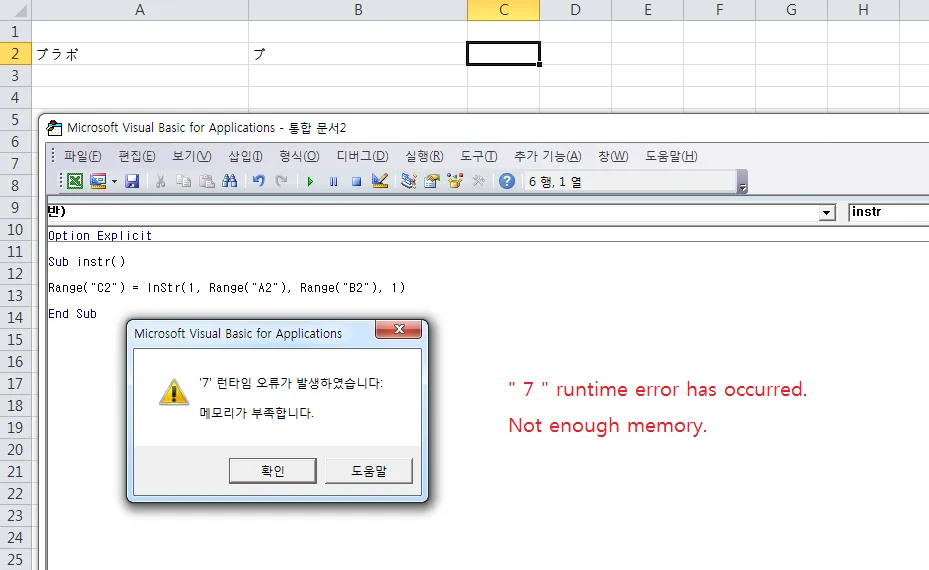Click the End Sub code line

coord(72,314)
